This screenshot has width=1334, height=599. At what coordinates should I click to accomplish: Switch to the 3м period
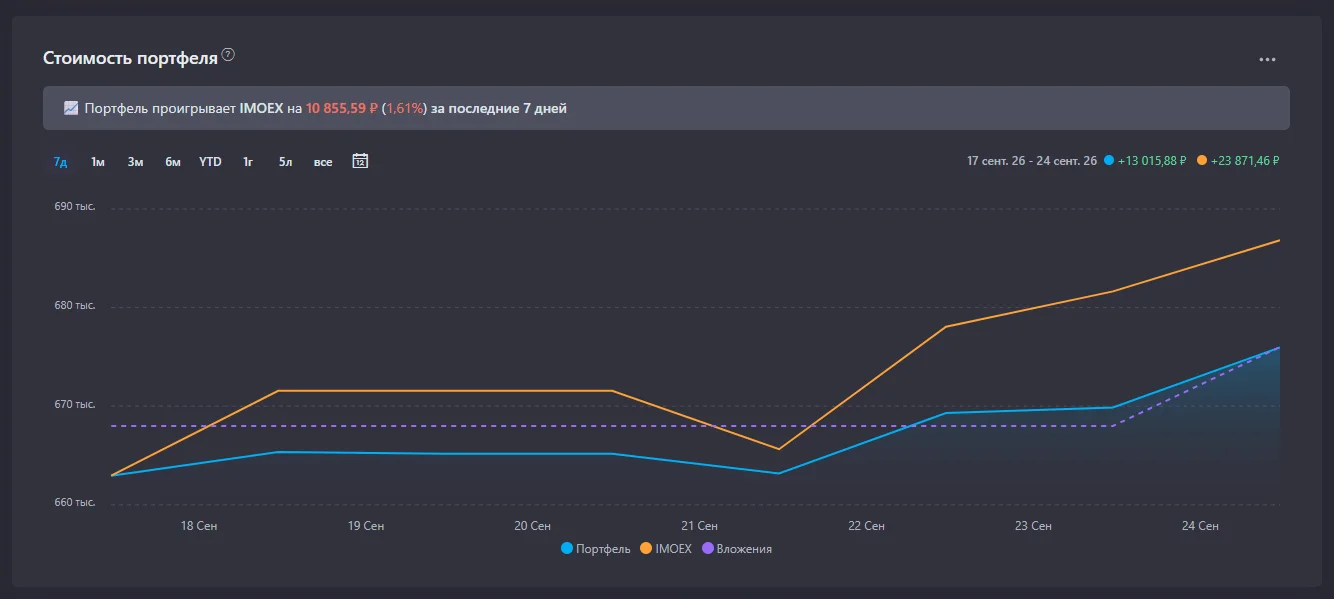(135, 162)
